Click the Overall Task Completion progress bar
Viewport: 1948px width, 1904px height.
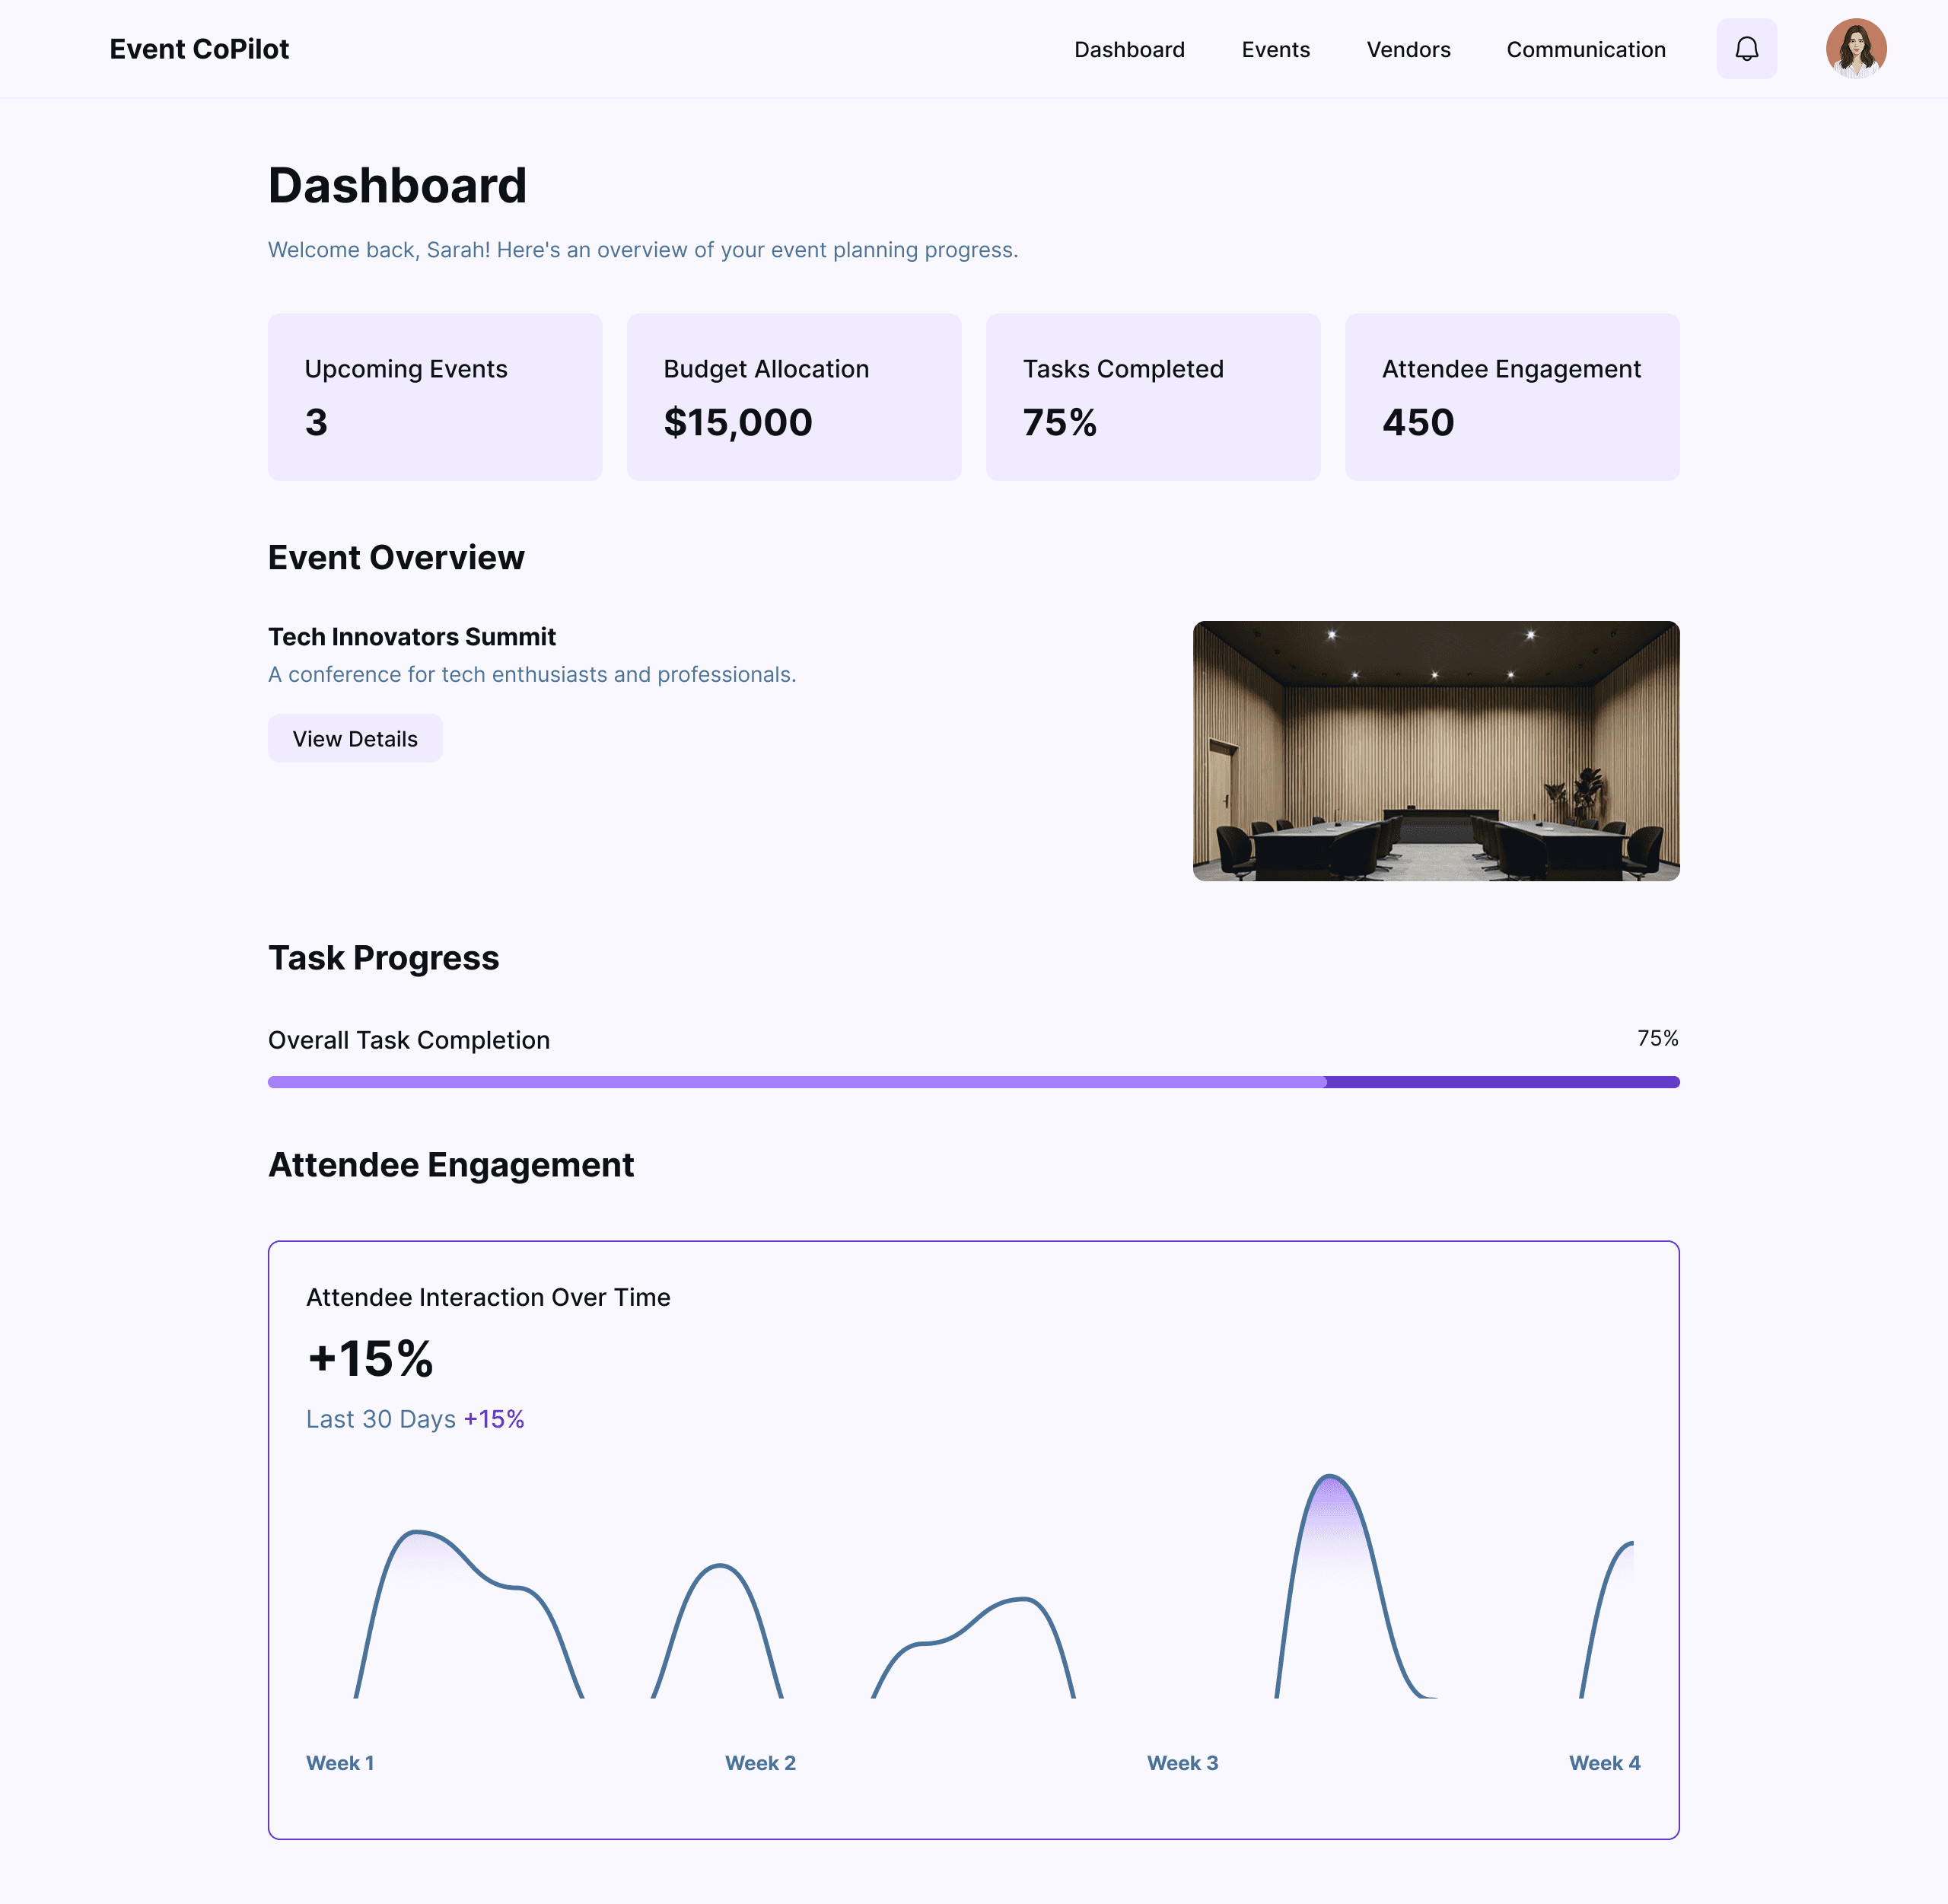[973, 1082]
